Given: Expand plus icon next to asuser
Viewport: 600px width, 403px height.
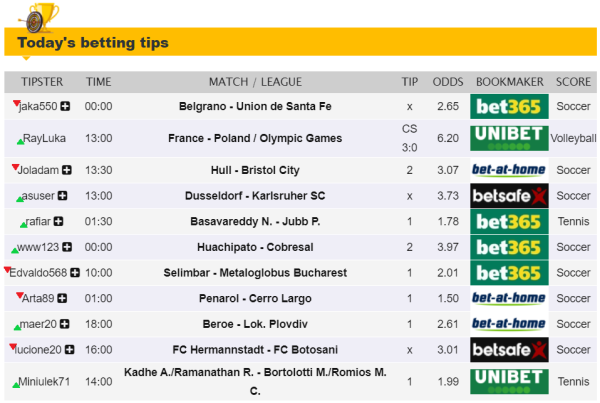Looking at the screenshot, I should (62, 196).
